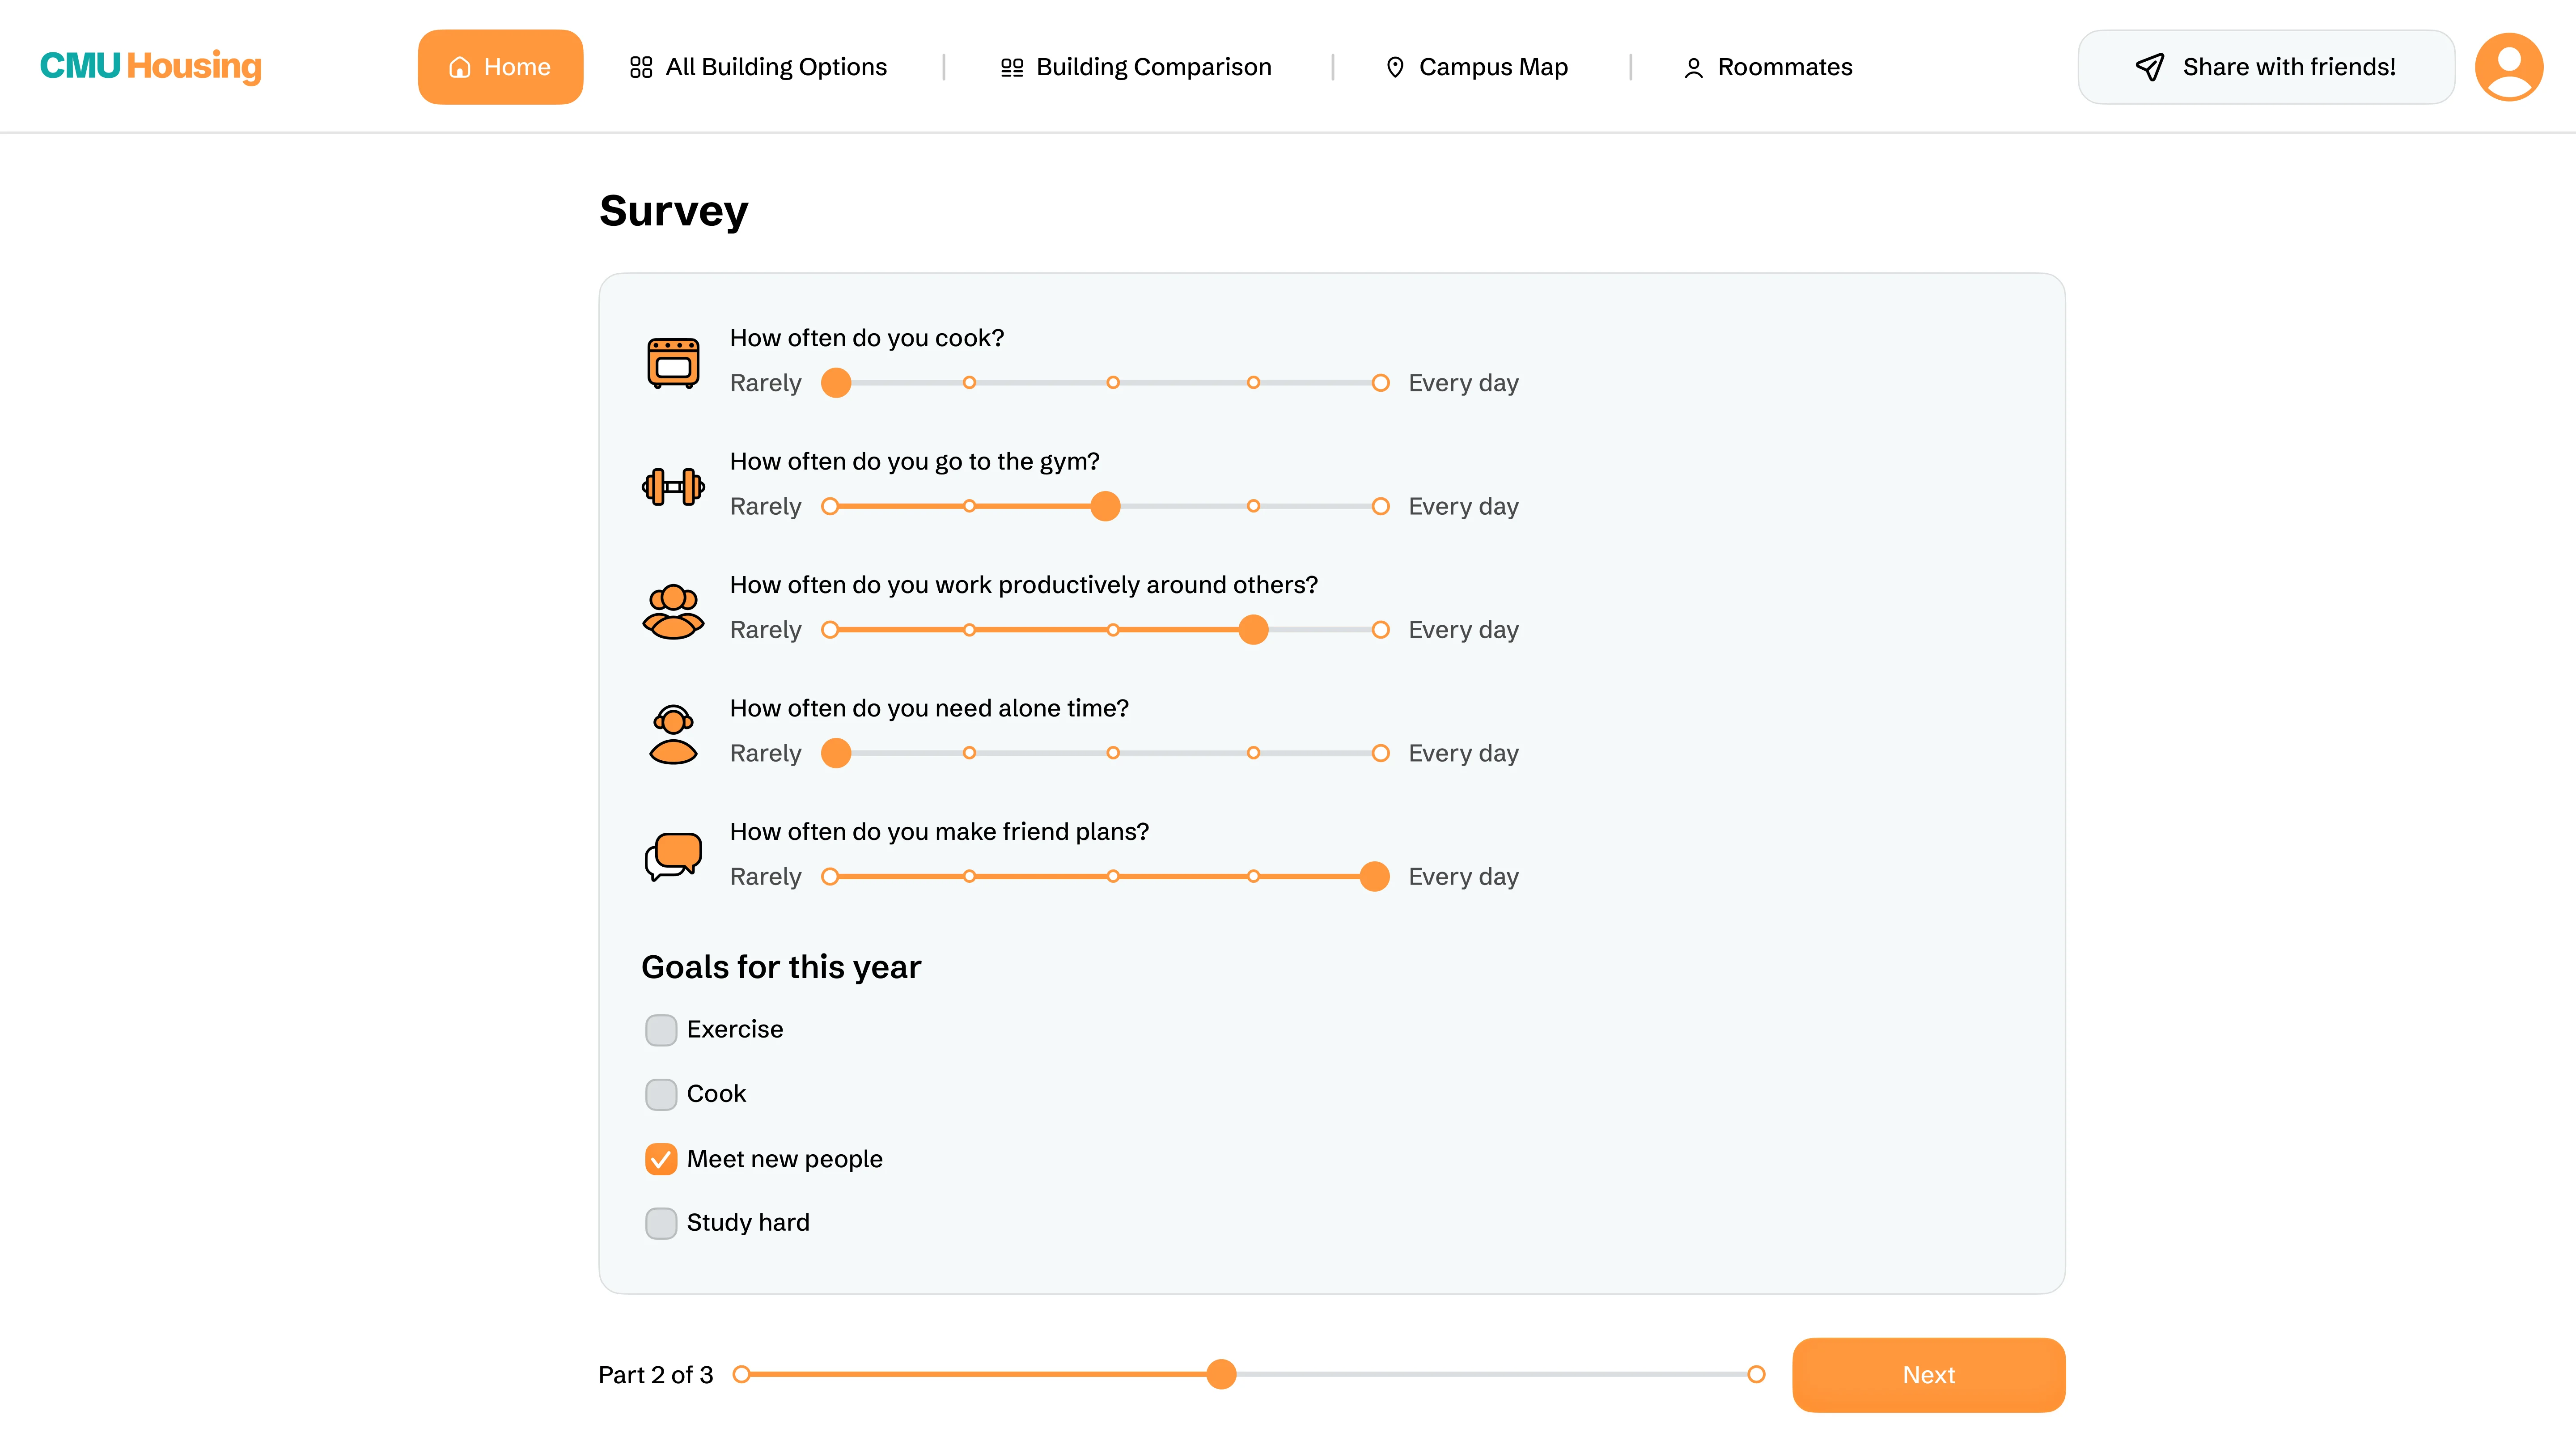Click the headphones person icon for alone time
This screenshot has height=1449, width=2576.
point(673,734)
